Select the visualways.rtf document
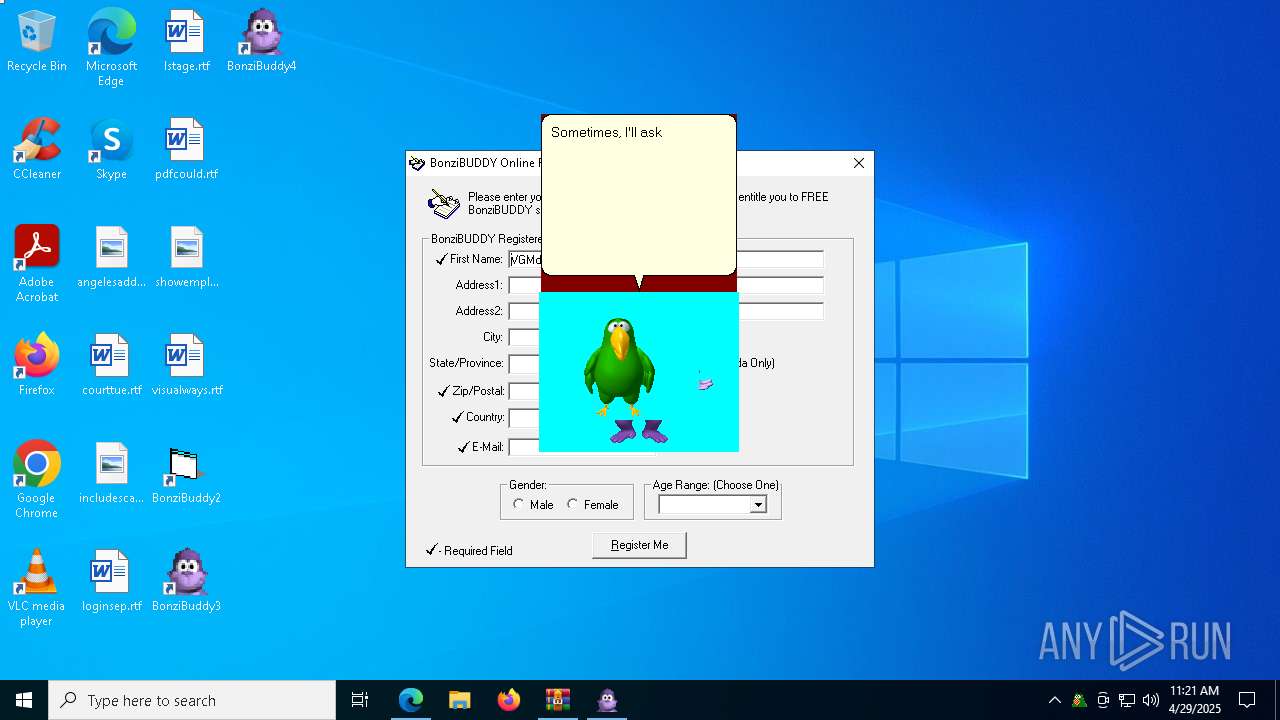Viewport: 1280px width, 720px height. coord(186,365)
